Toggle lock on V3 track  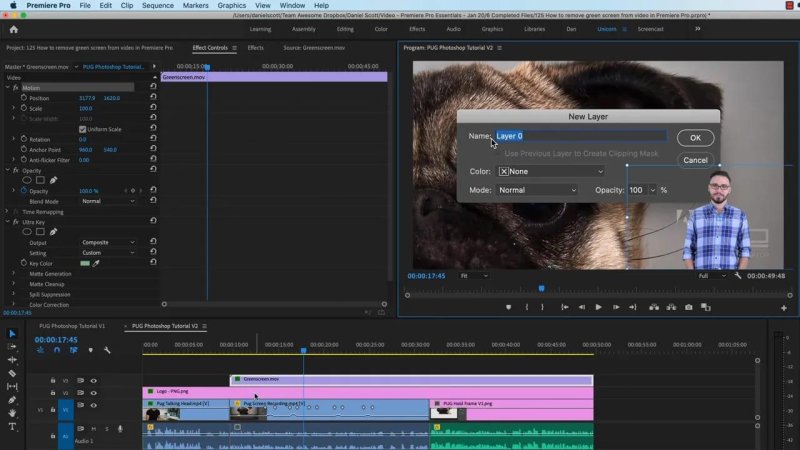53,381
